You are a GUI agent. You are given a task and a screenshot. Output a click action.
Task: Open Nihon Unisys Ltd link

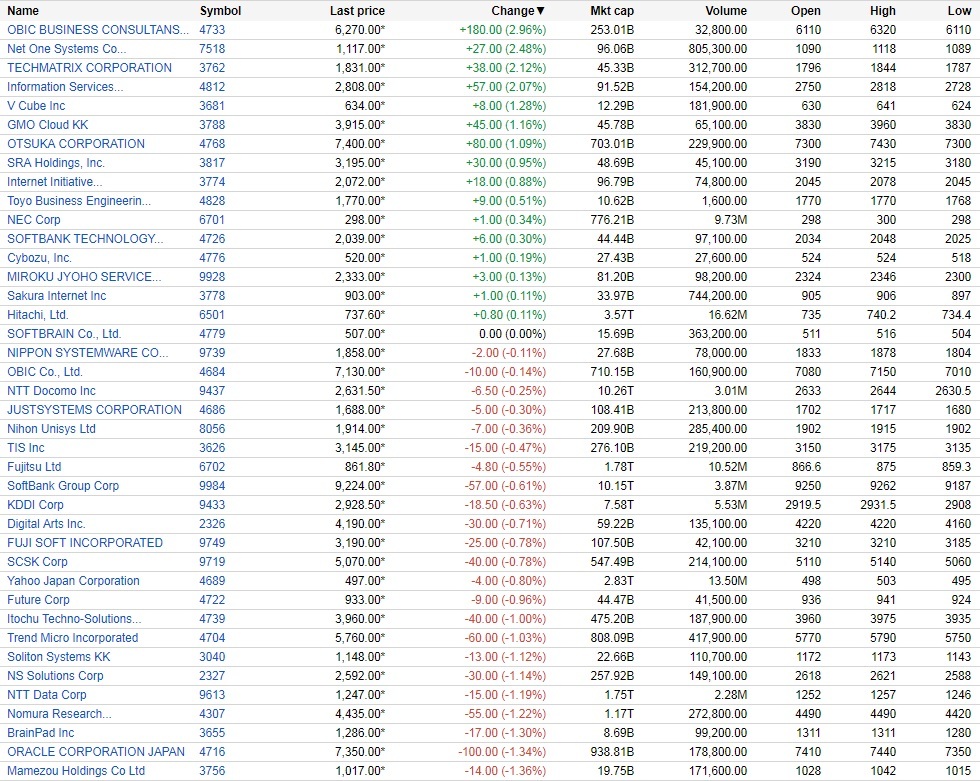pos(51,429)
